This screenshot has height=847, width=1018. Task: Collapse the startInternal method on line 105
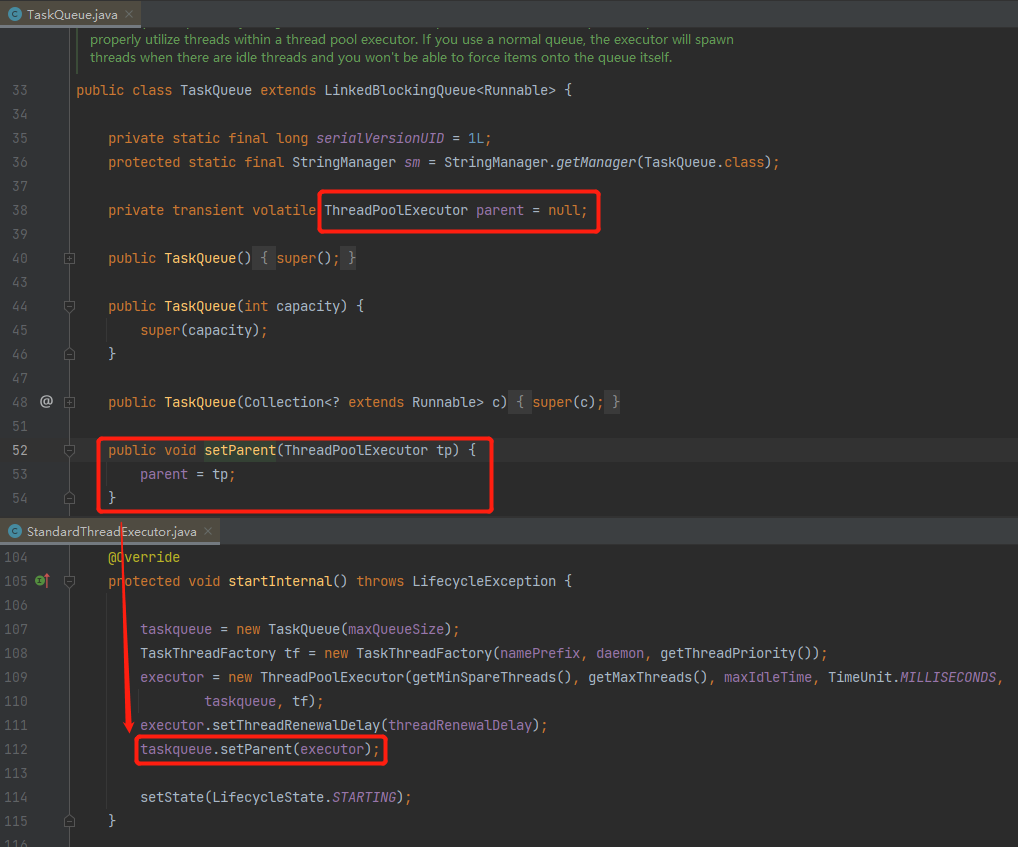click(69, 581)
